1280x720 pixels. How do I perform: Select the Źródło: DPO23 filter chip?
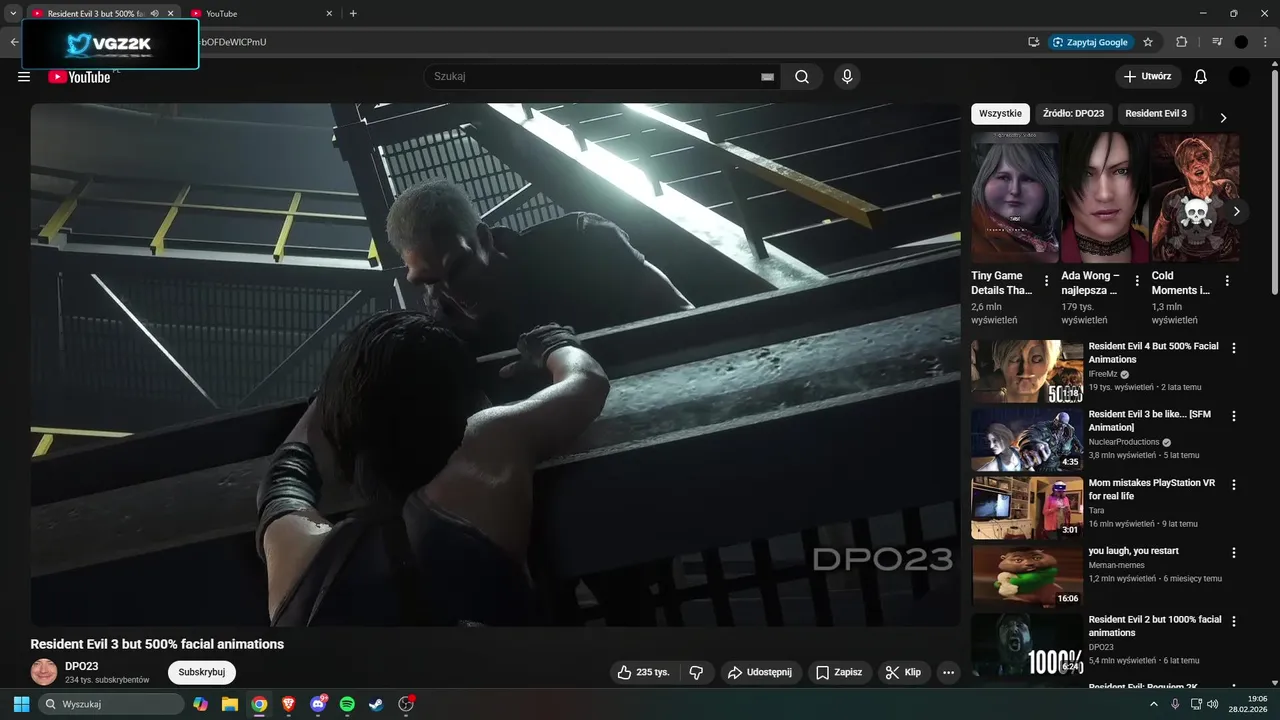point(1073,113)
